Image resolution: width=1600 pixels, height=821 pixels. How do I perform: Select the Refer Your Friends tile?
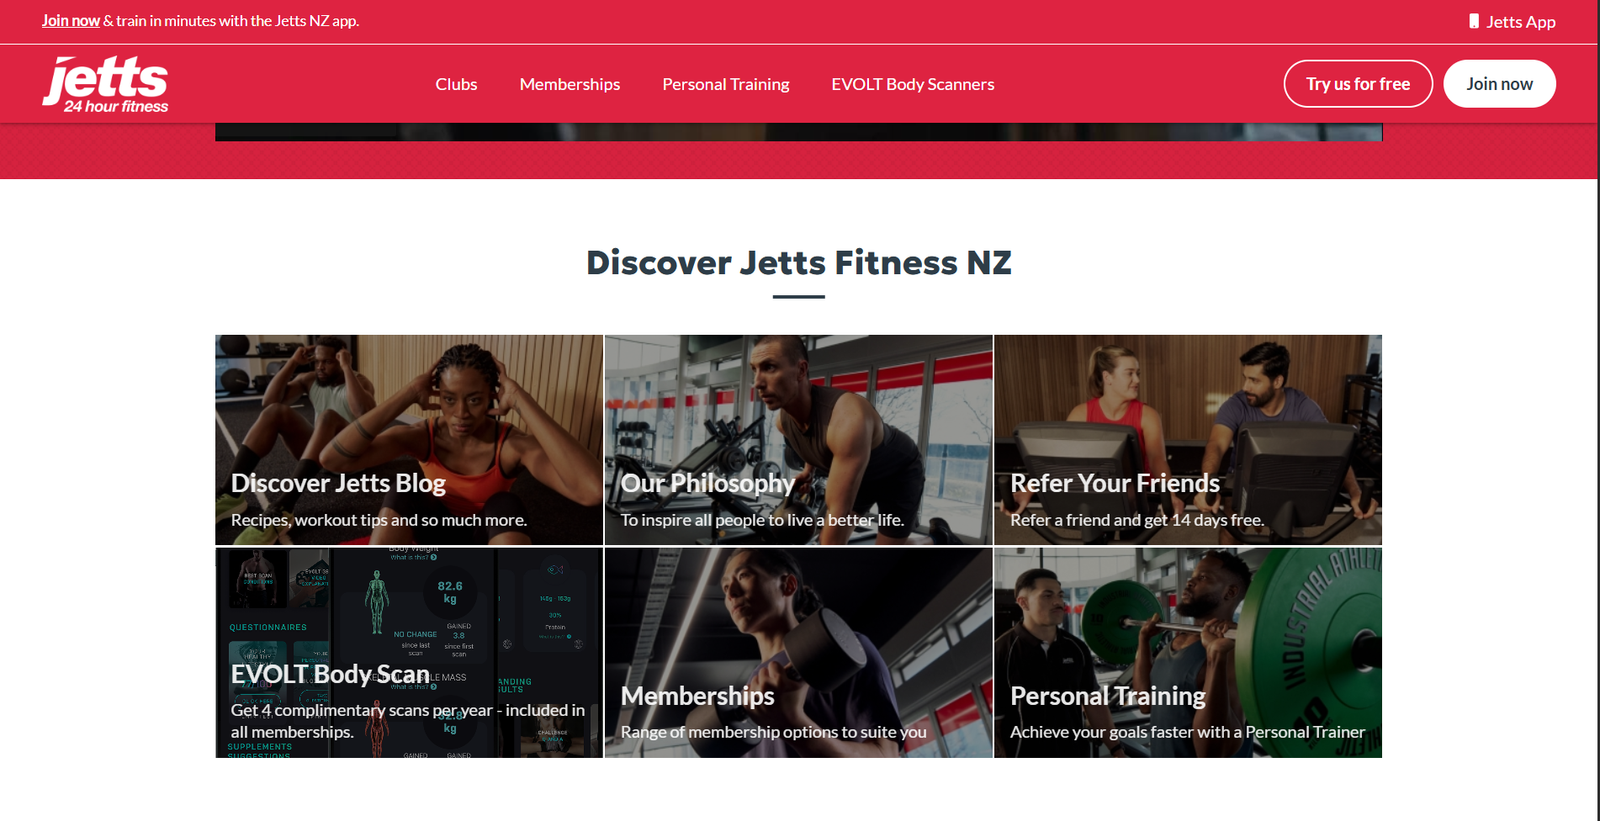1188,440
